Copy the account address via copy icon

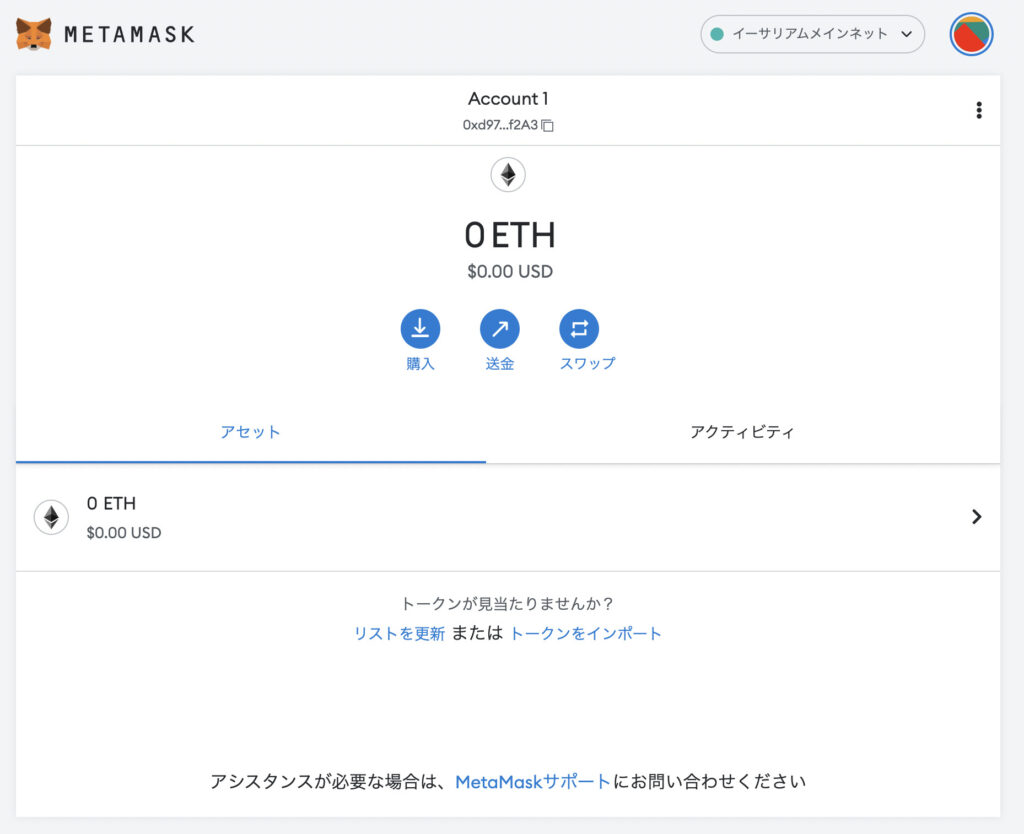(x=548, y=126)
